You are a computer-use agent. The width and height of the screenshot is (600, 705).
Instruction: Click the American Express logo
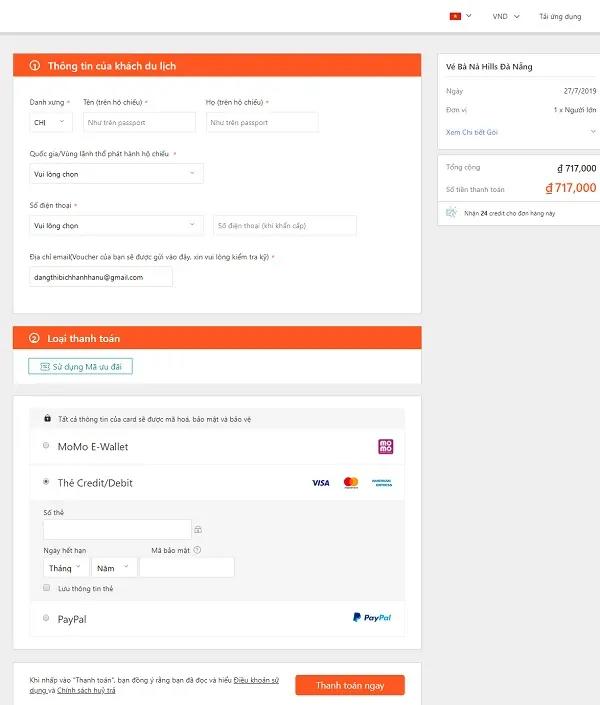tap(382, 483)
